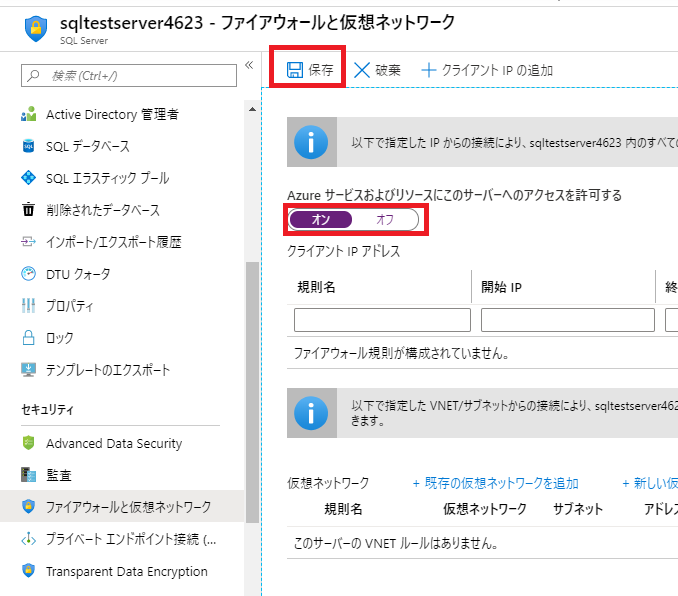Click the ファイアウォールと仮想ネットワーク shield icon in sidebar

tap(29, 506)
